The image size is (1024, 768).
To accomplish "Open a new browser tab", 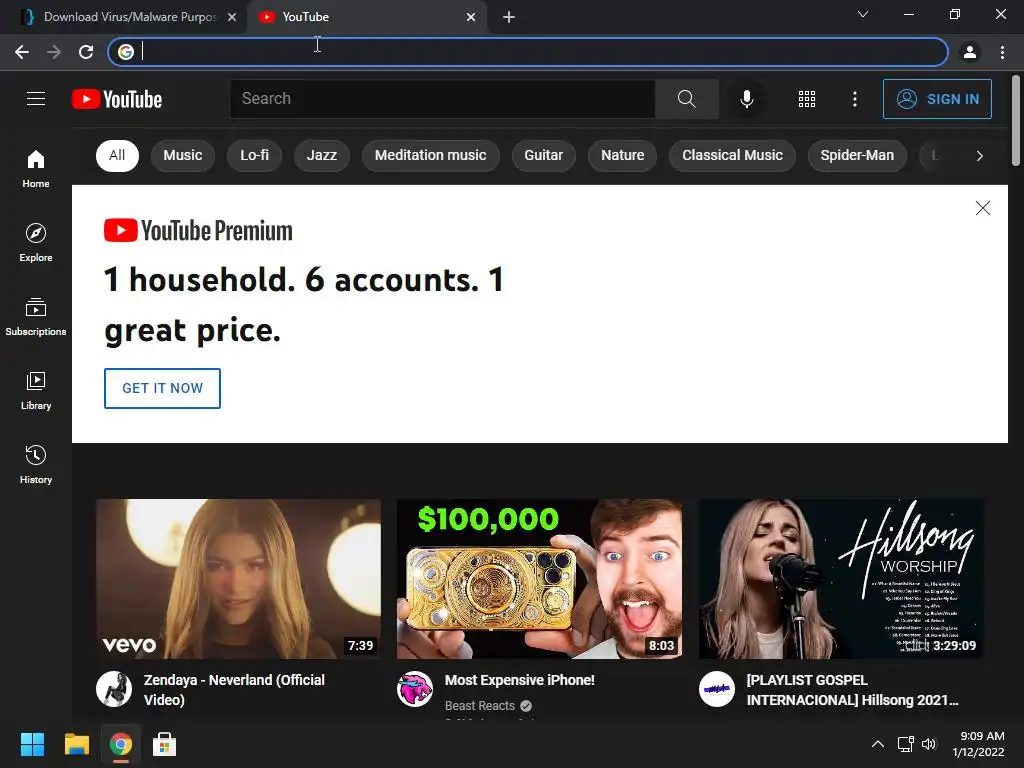I will pyautogui.click(x=509, y=17).
